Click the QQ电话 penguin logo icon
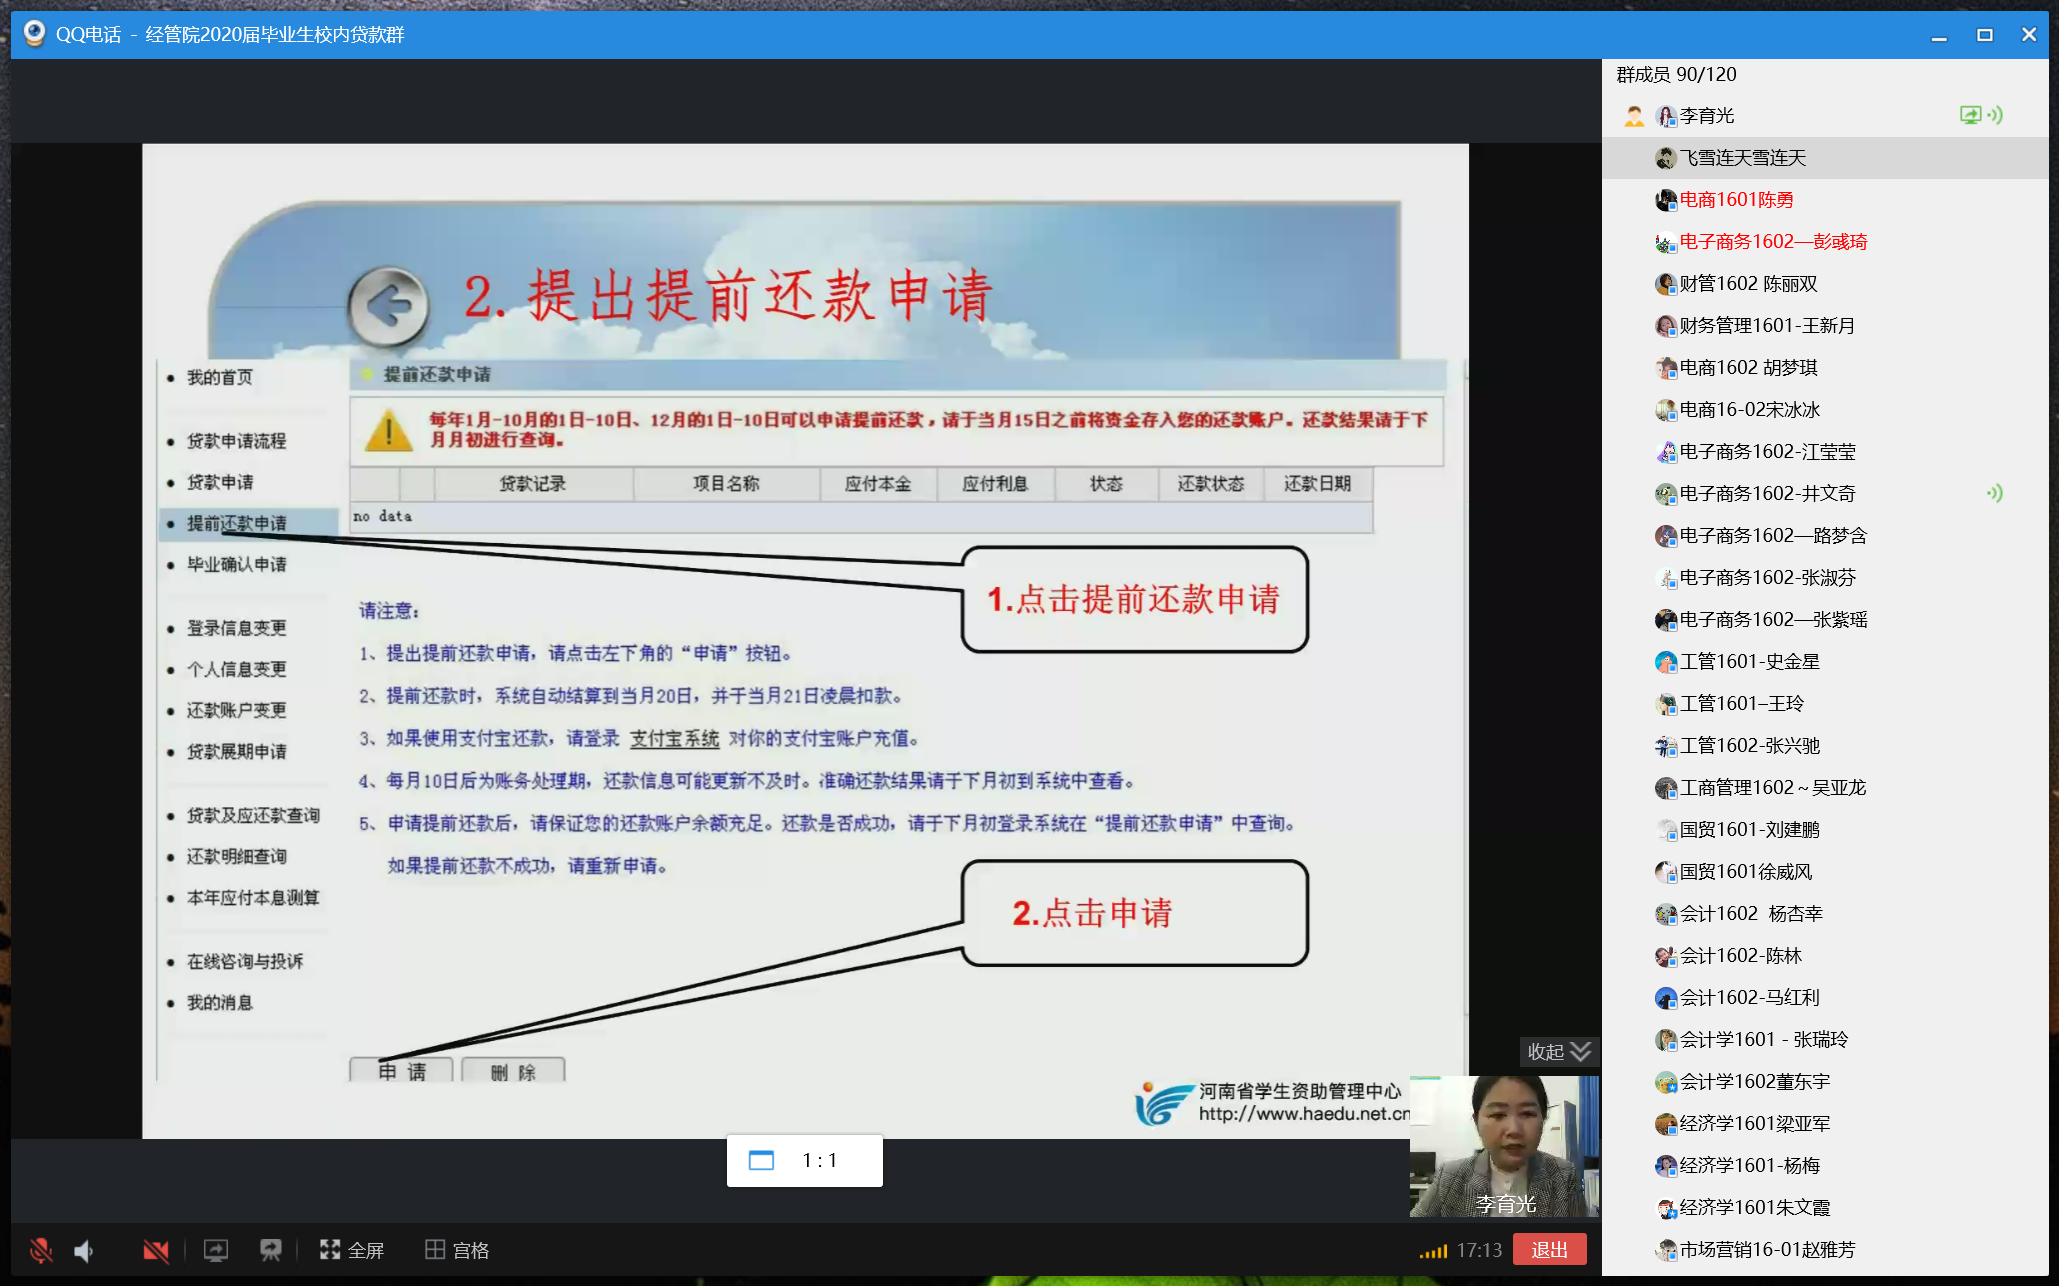 click(35, 34)
